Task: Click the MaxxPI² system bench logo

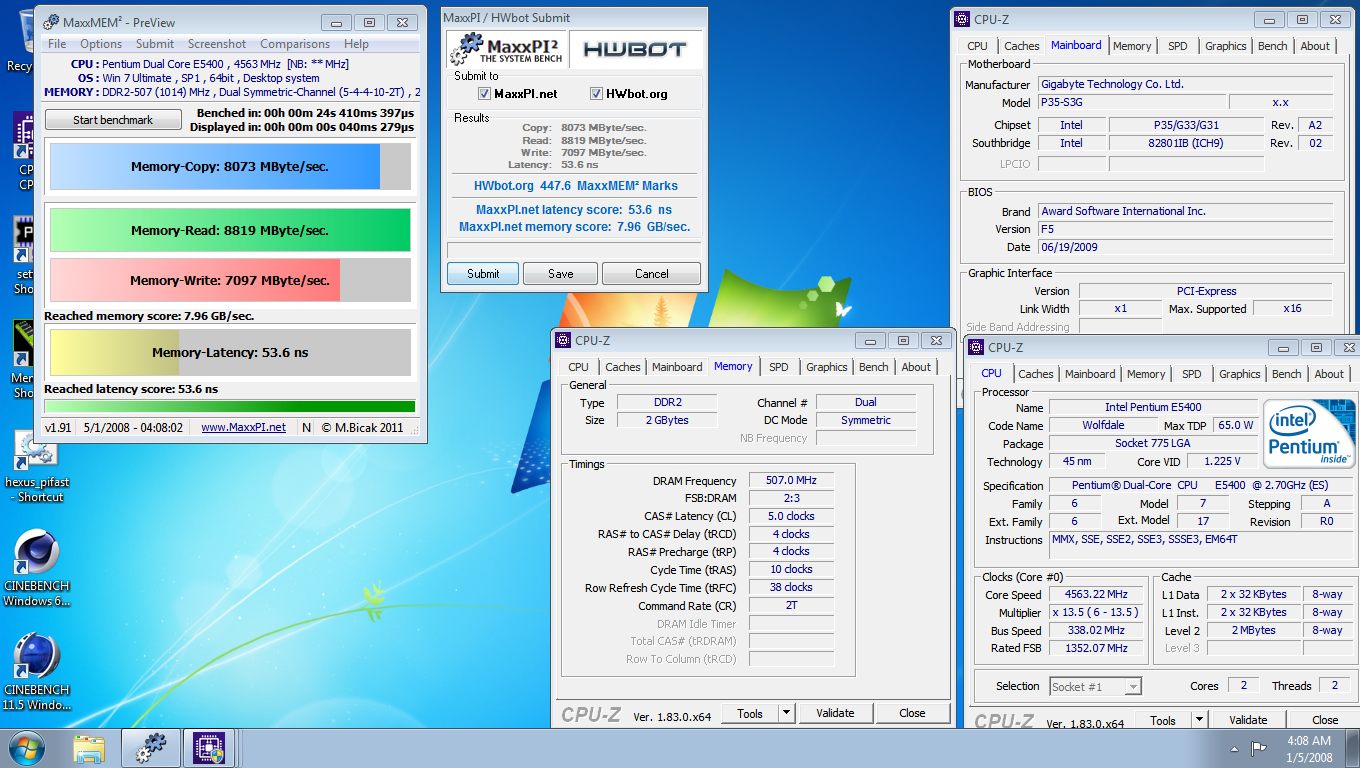Action: pos(506,49)
